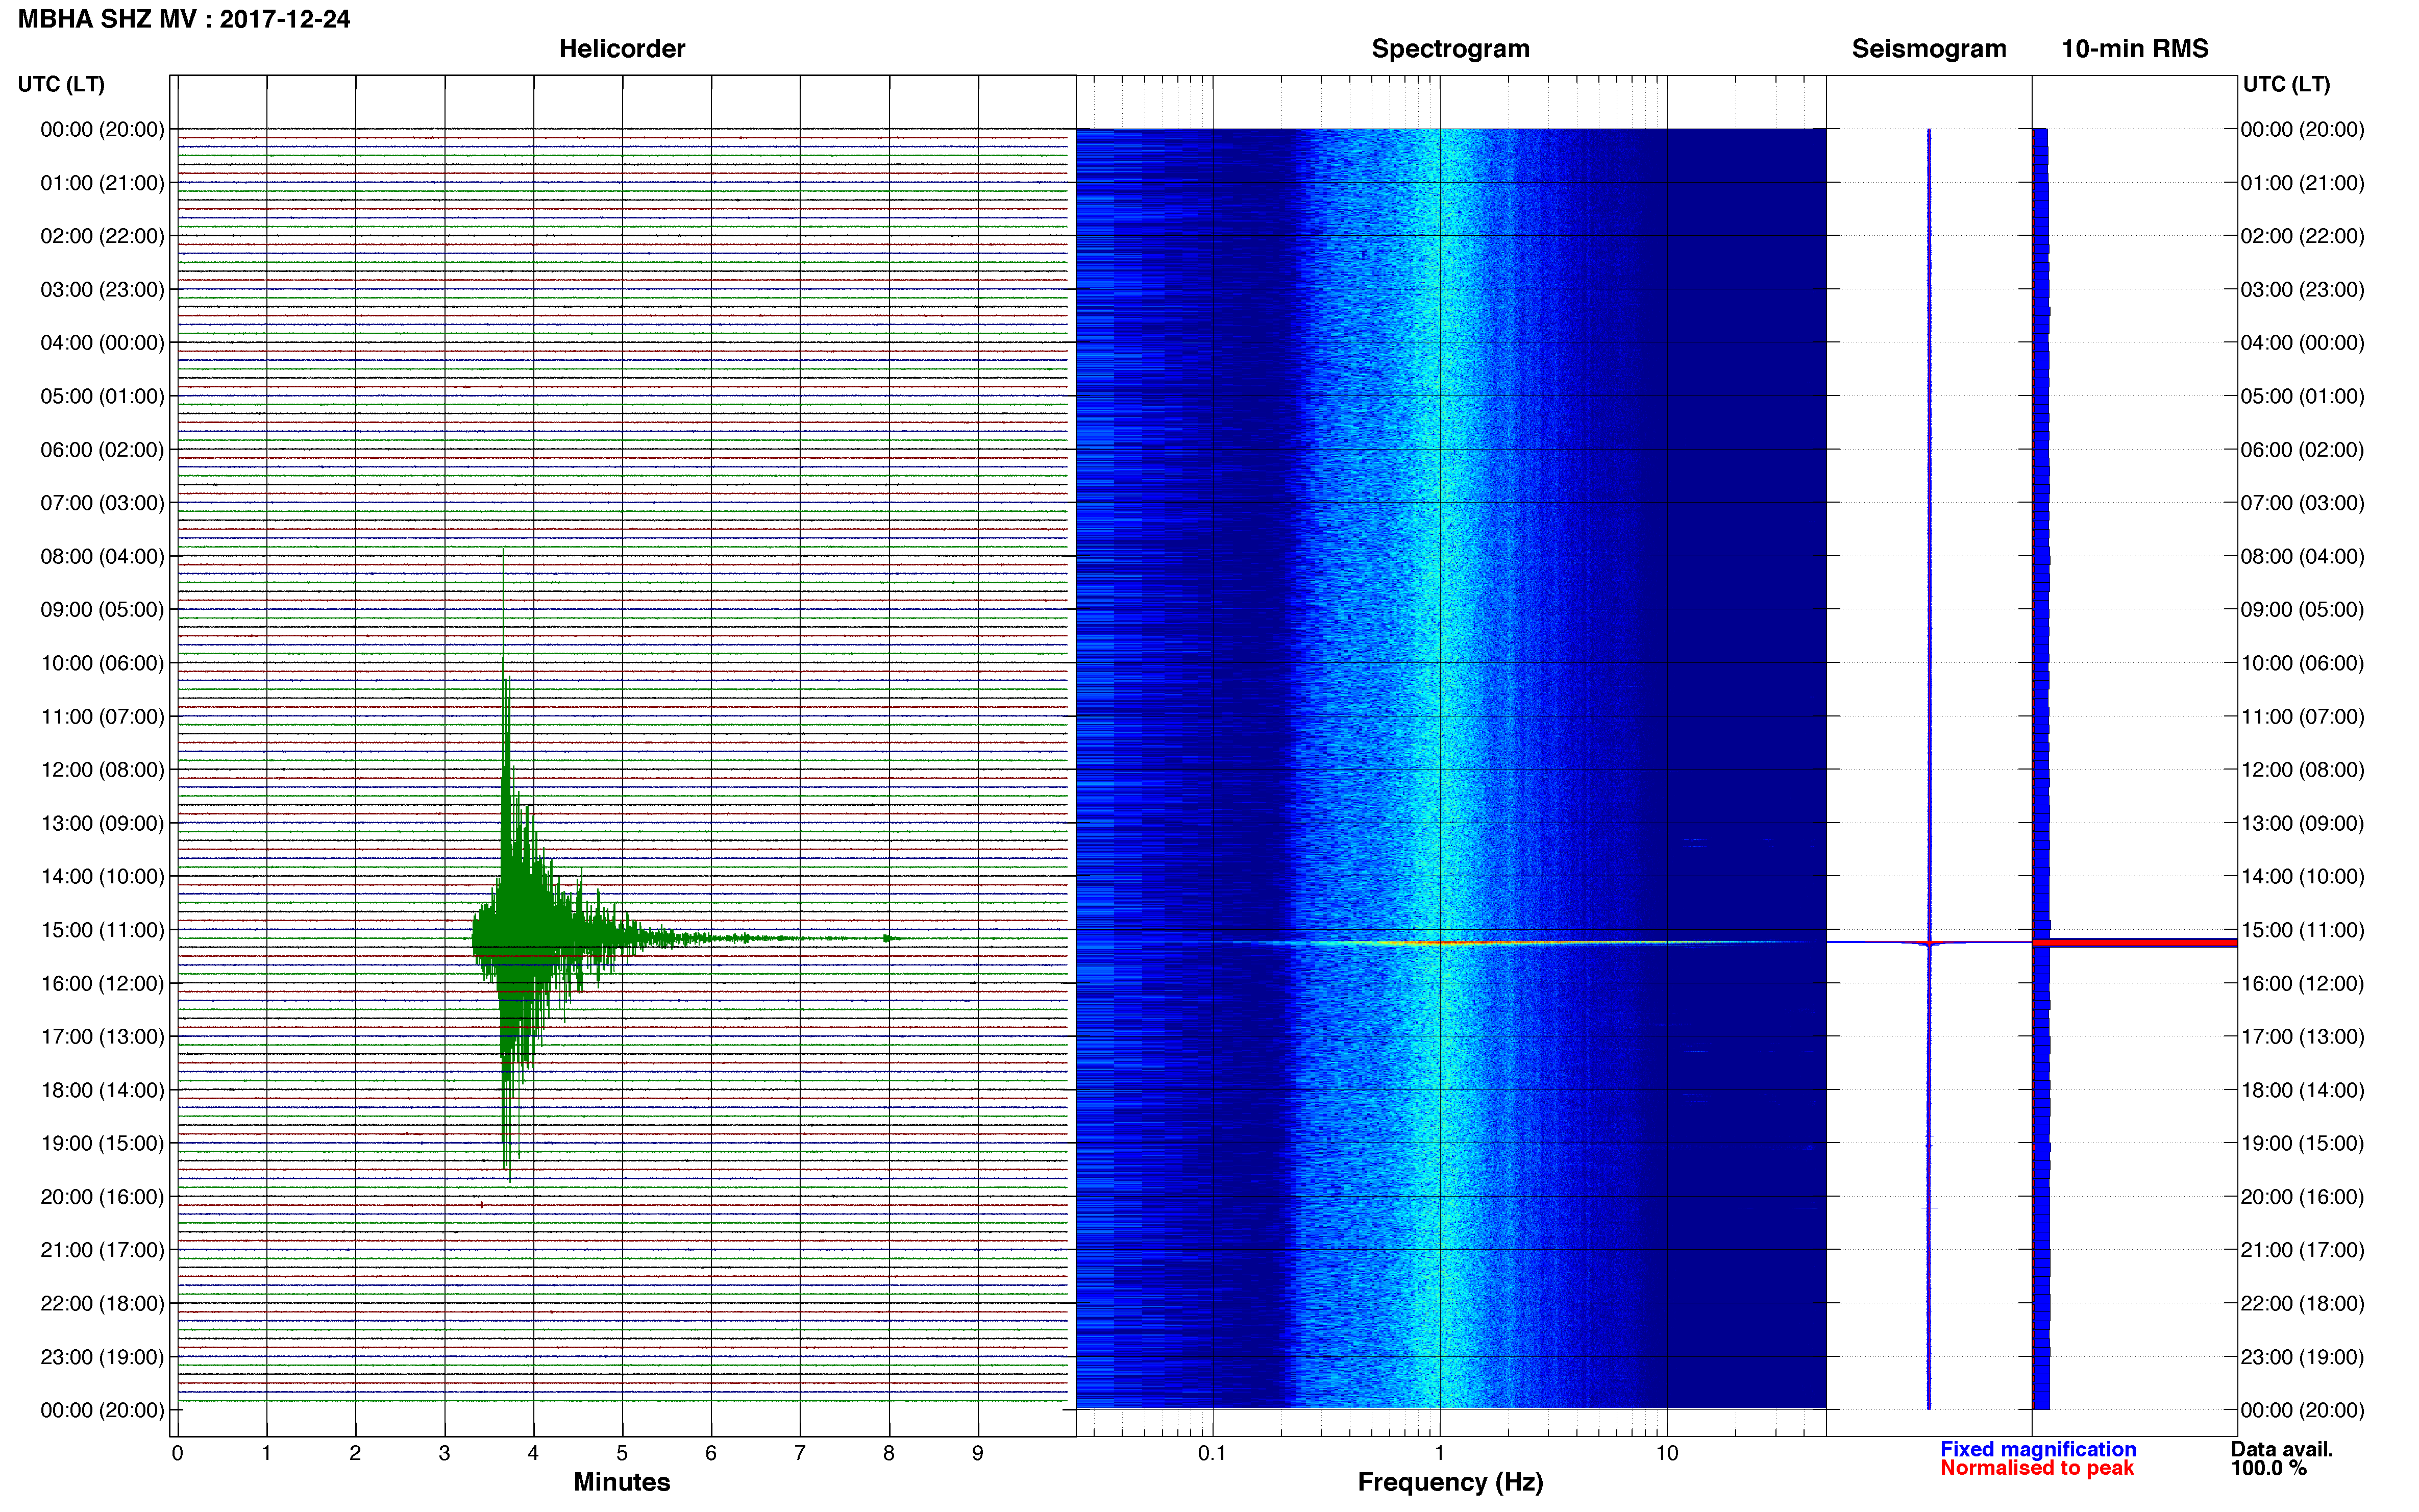
Task: Click the 'Frequency (Hz)' x-axis label
Action: [x=1450, y=1482]
